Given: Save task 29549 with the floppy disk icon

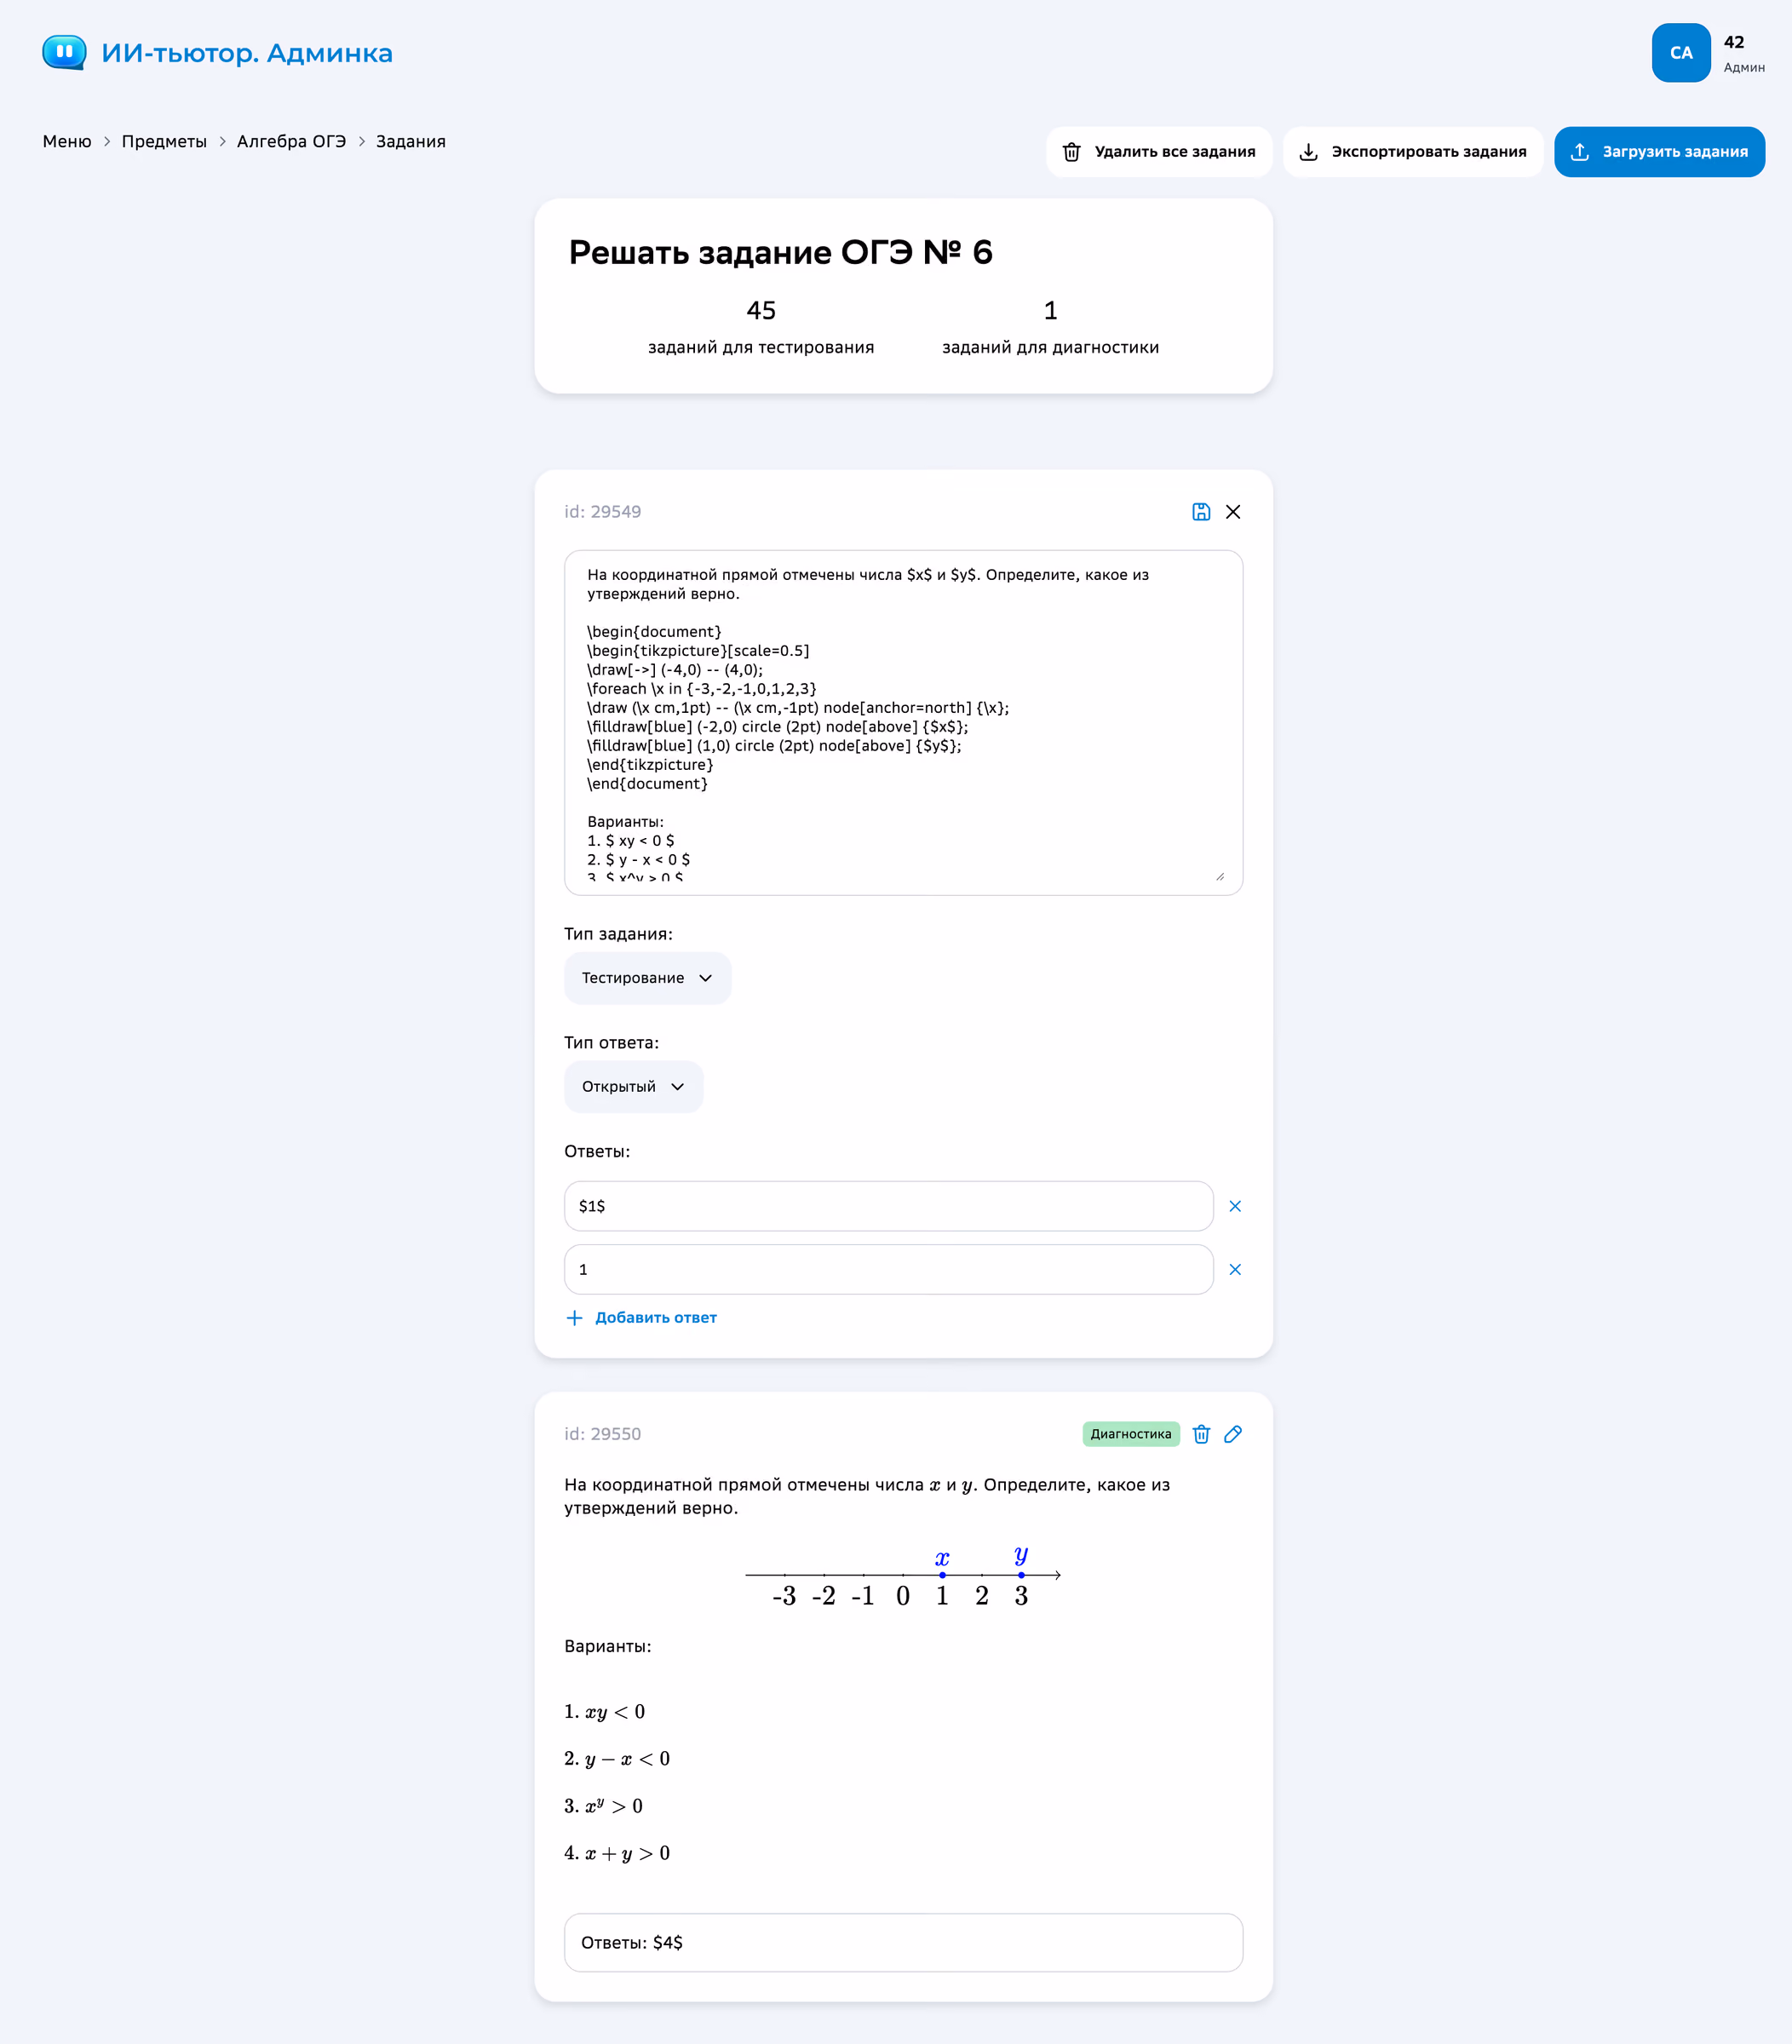Looking at the screenshot, I should (1201, 512).
